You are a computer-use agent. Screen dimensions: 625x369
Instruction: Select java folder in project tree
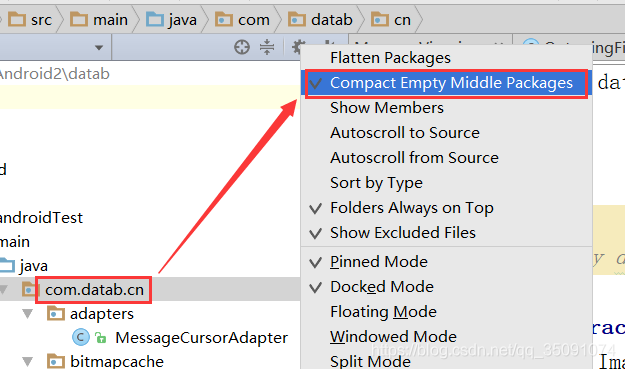click(x=34, y=266)
